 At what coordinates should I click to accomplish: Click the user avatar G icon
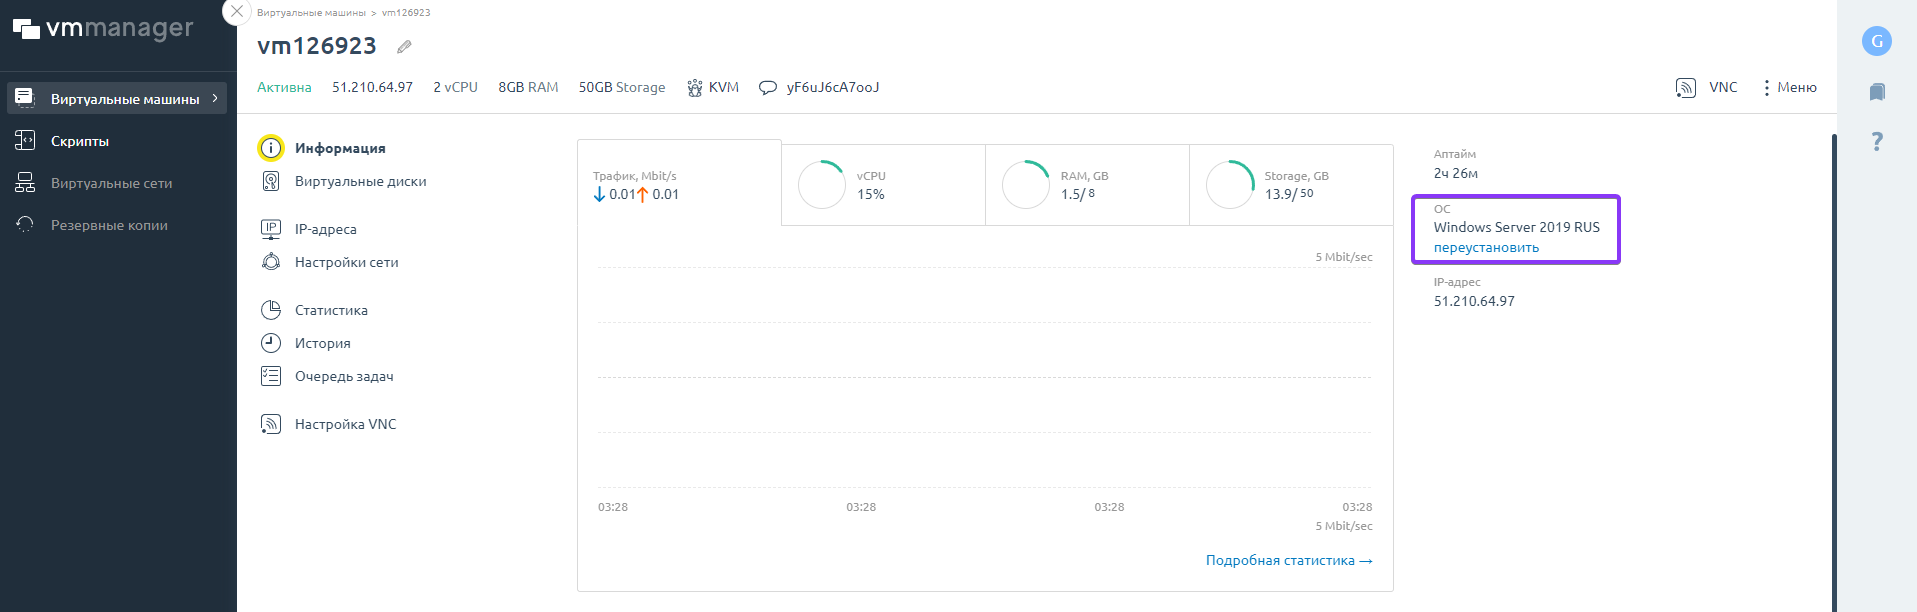point(1876,41)
